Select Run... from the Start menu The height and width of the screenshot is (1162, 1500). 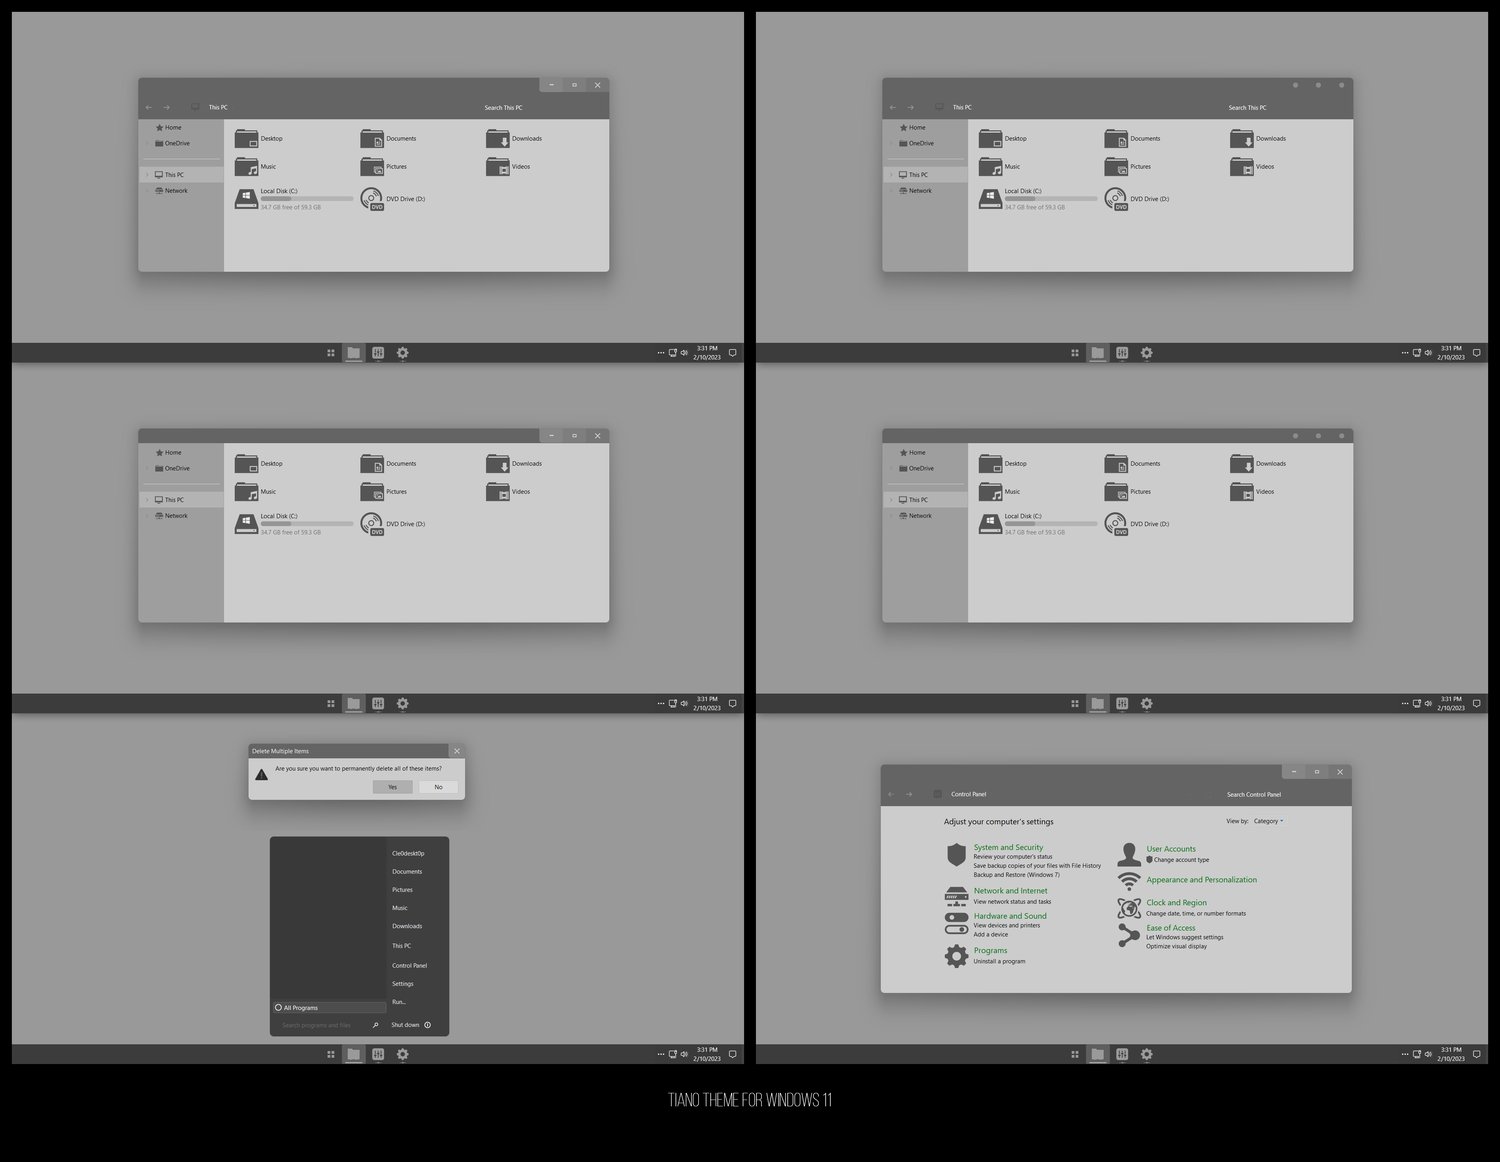(x=399, y=1002)
